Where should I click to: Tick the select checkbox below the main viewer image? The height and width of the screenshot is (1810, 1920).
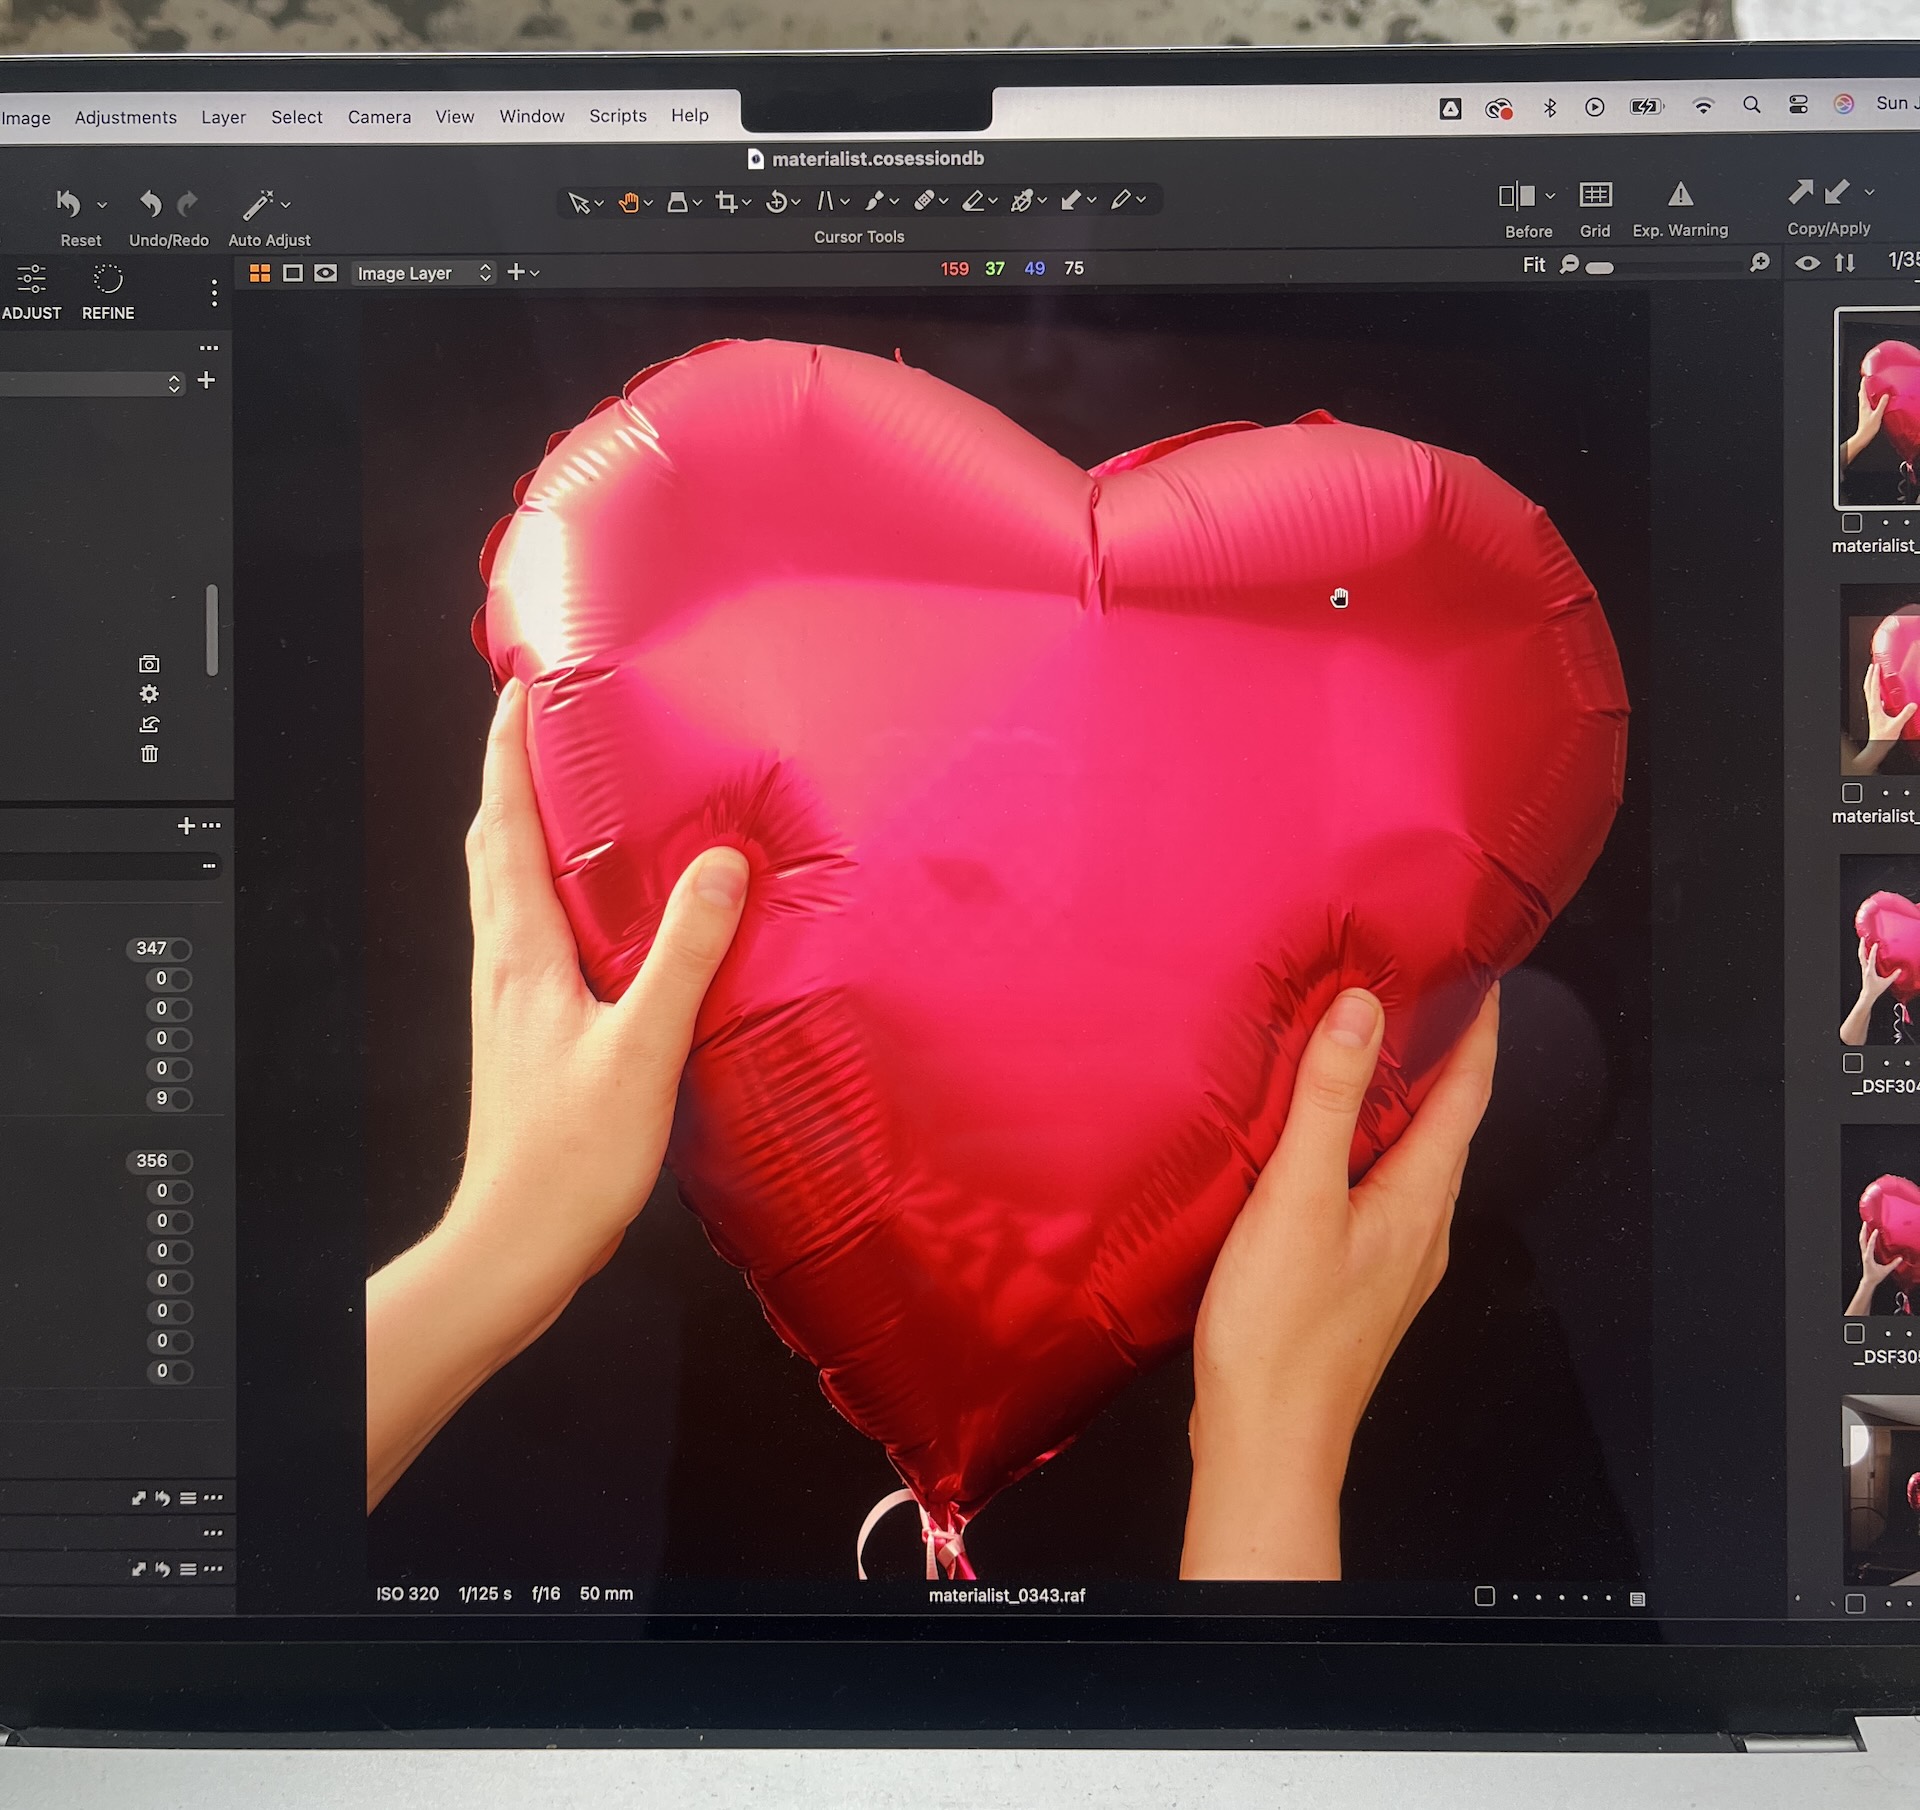click(x=1485, y=1597)
